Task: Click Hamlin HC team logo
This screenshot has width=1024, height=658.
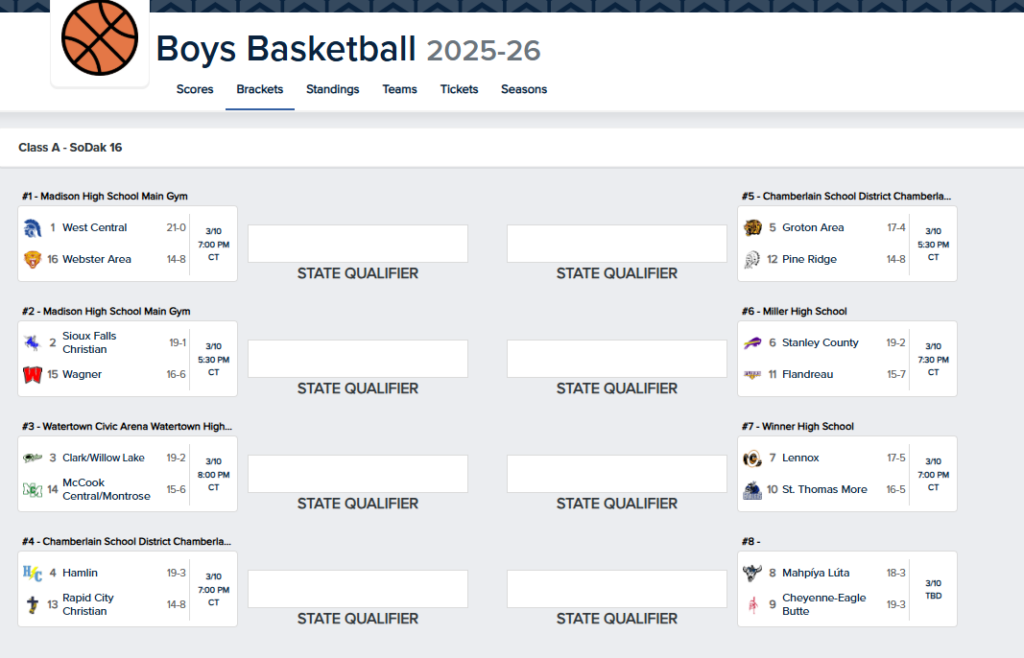Action: click(32, 573)
